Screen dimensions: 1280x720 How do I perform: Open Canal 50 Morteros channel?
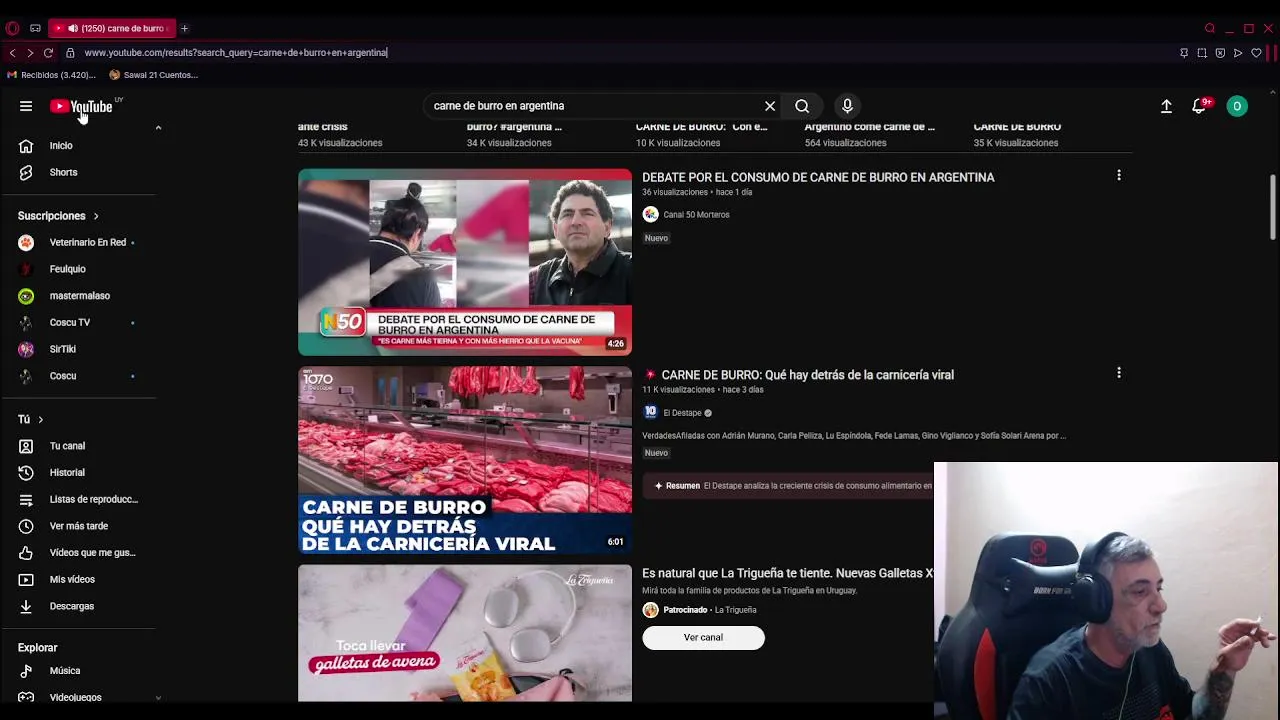click(x=696, y=214)
